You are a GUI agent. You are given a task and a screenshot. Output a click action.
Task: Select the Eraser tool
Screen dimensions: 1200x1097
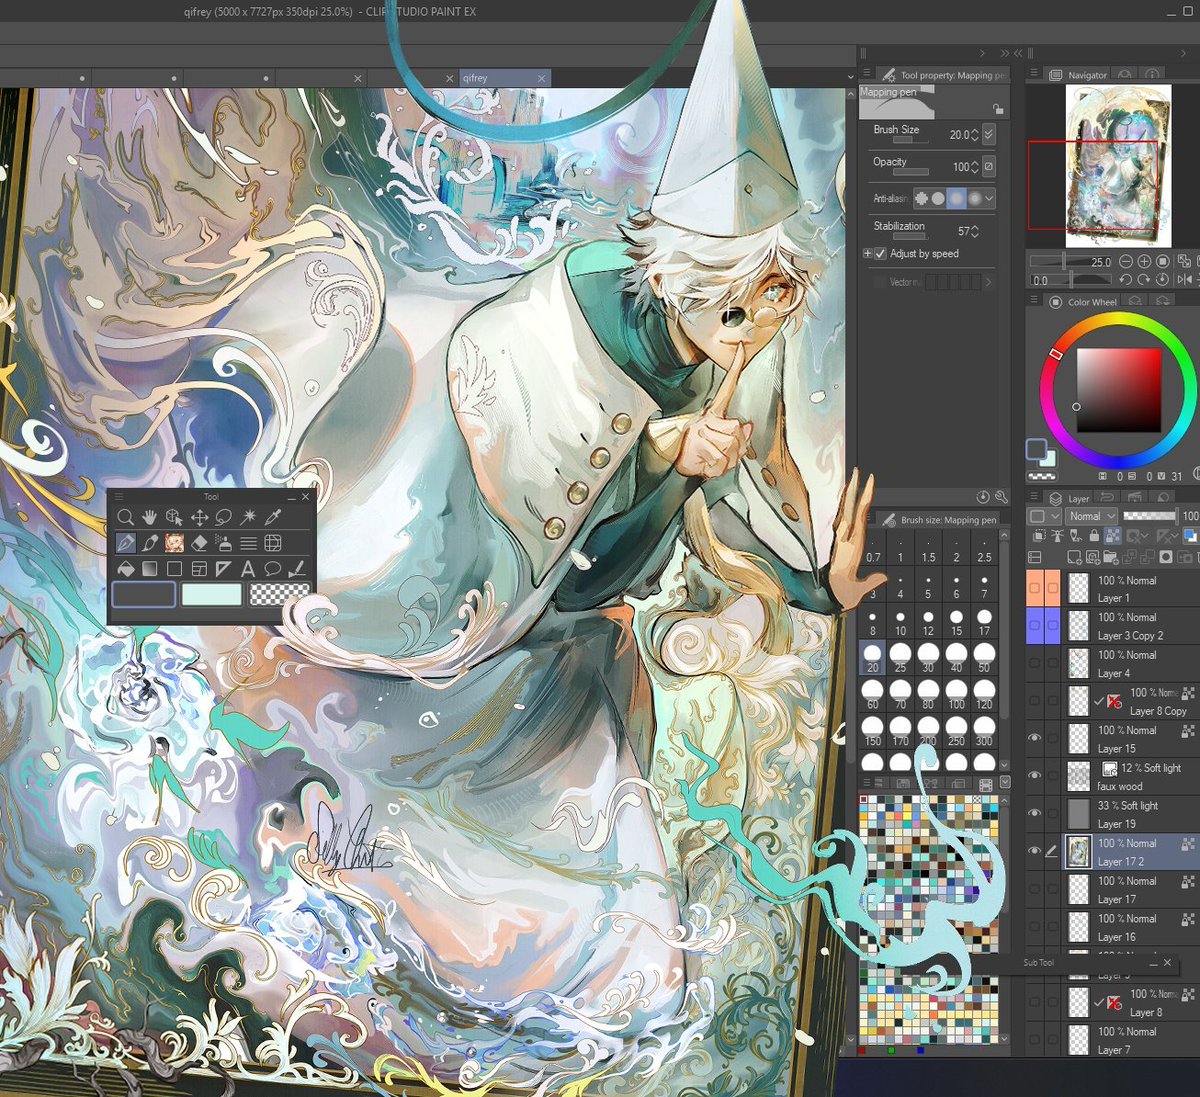pos(199,543)
